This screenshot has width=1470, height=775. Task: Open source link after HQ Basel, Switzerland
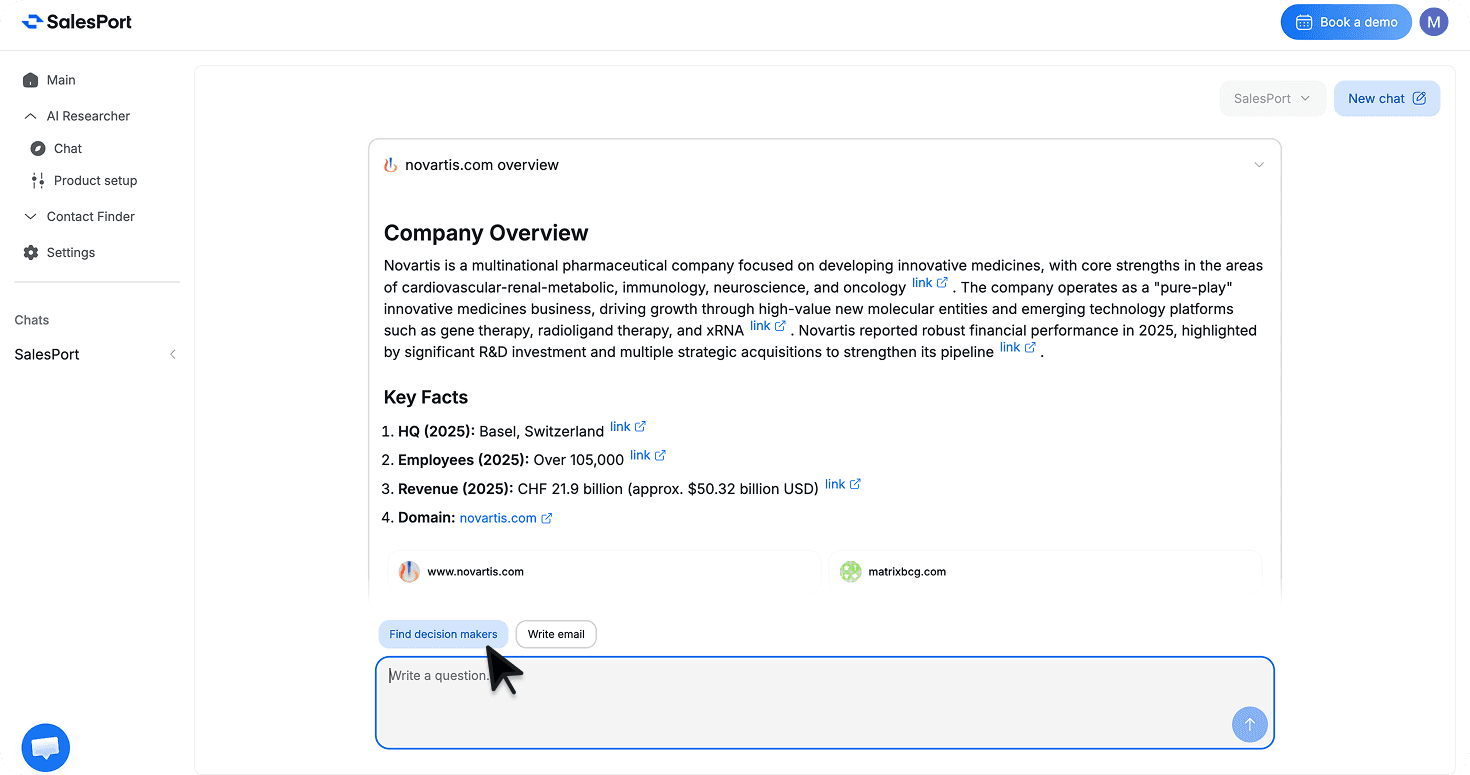(x=628, y=426)
